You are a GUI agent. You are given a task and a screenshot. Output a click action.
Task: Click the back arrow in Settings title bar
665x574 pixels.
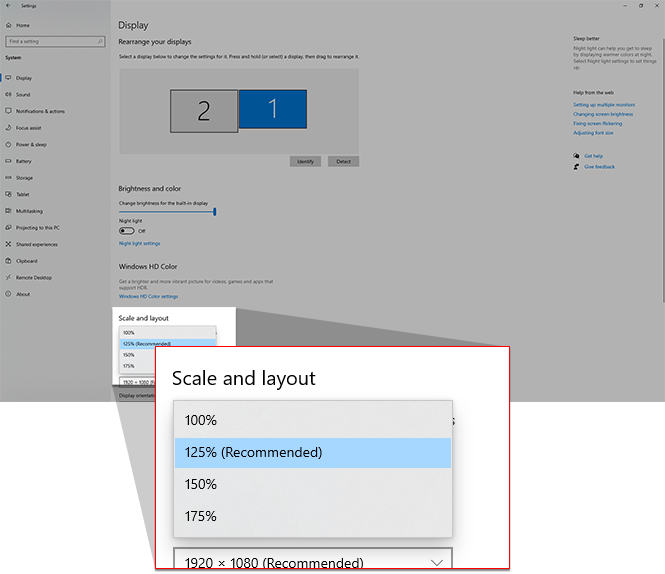[x=8, y=6]
